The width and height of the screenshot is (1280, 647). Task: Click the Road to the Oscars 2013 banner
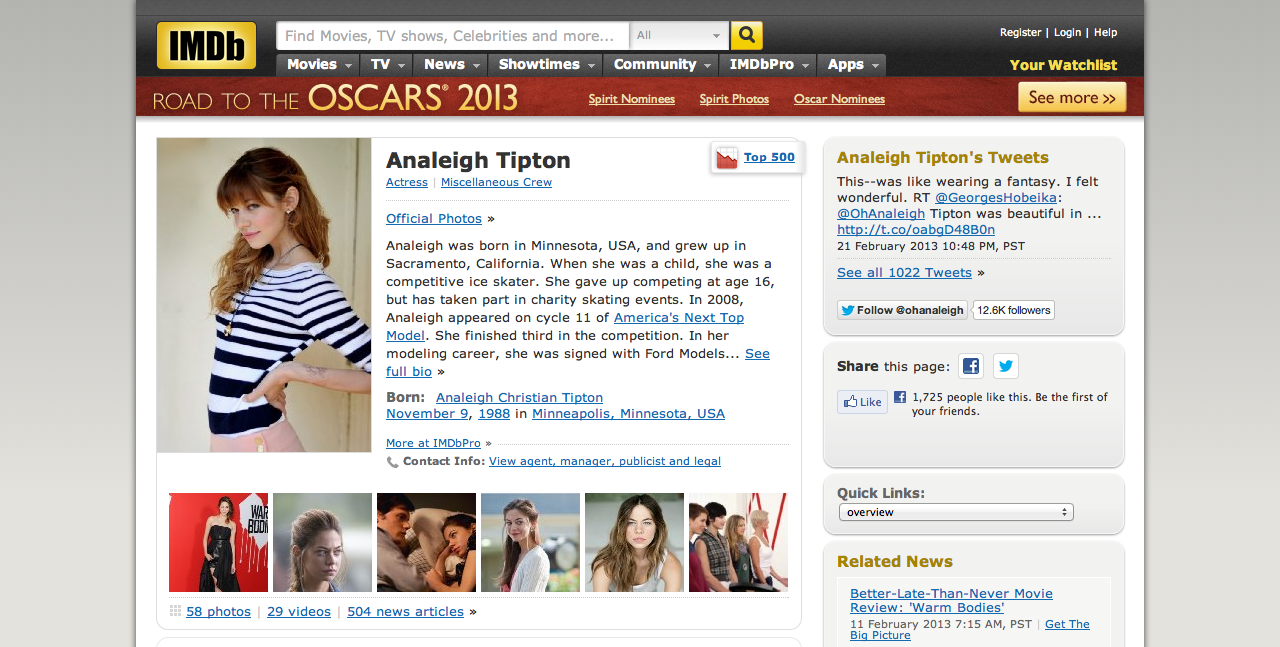point(335,98)
